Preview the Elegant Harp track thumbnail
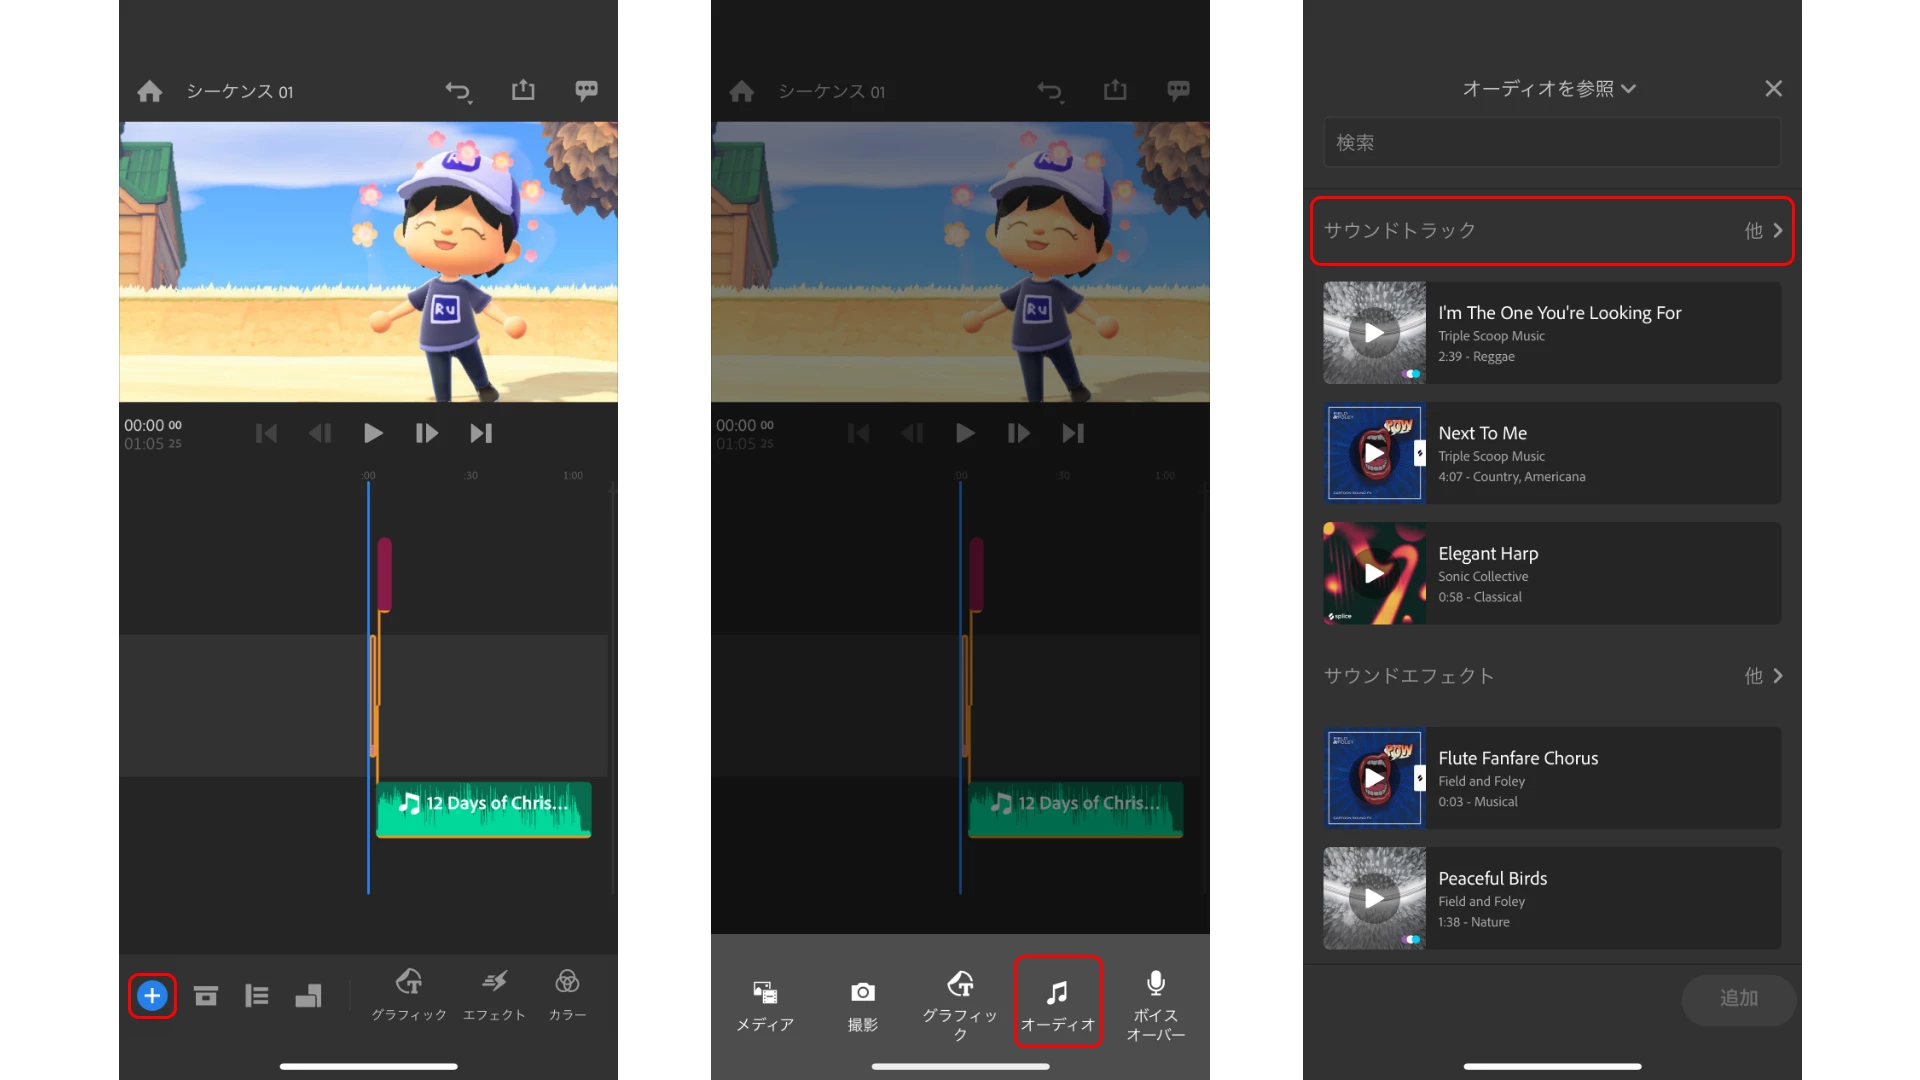The width and height of the screenshot is (1920, 1080). [1374, 573]
